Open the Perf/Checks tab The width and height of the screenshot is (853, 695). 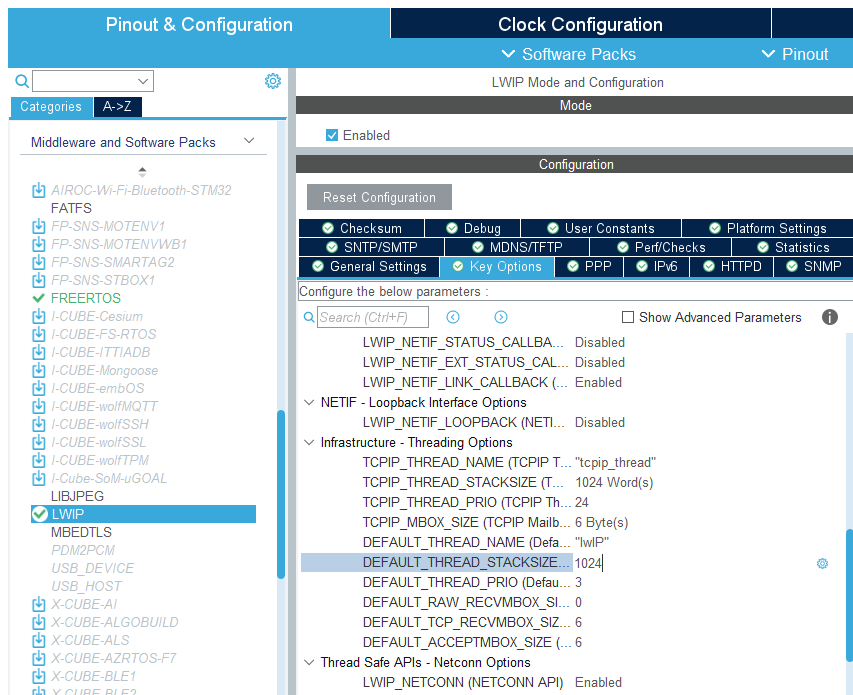click(x=661, y=247)
